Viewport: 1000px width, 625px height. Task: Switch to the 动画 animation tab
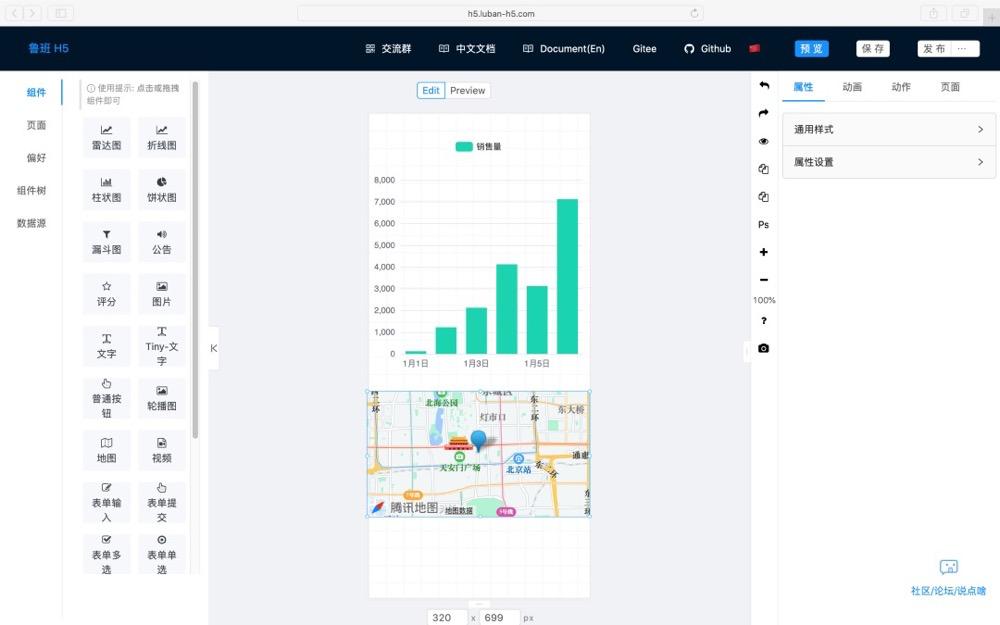pos(851,87)
